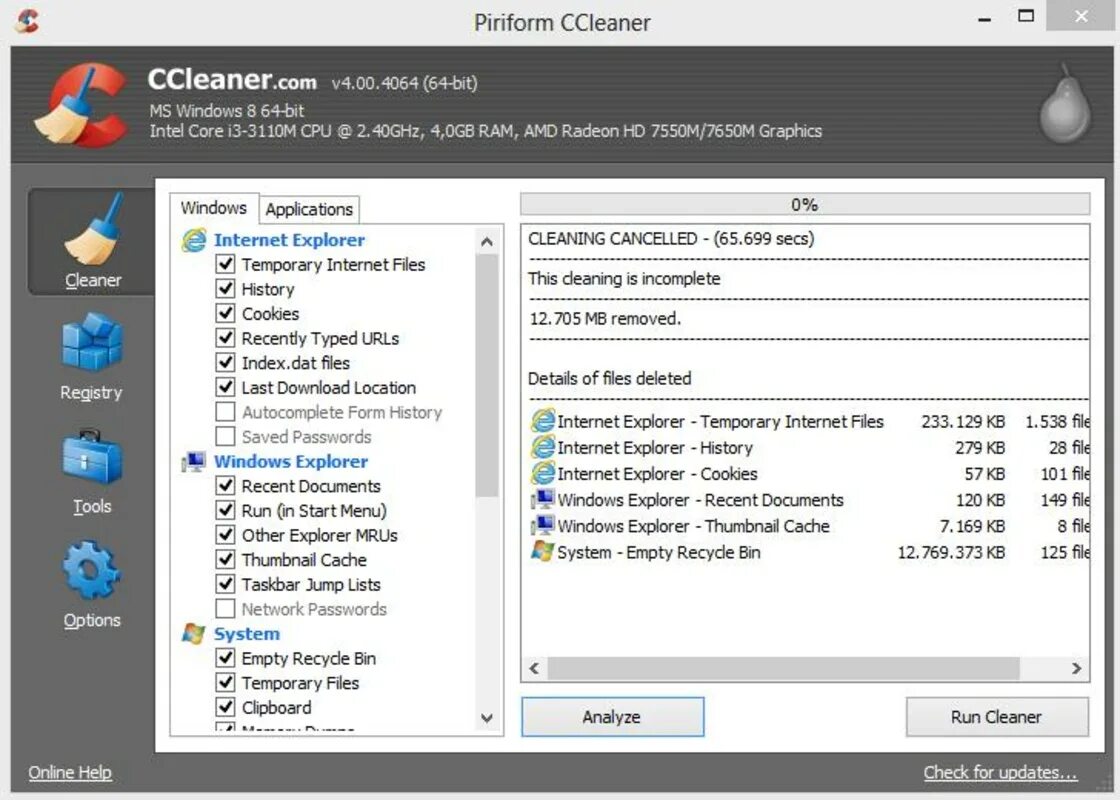Enable Network Passwords checkbox
This screenshot has width=1120, height=800.
[x=225, y=609]
